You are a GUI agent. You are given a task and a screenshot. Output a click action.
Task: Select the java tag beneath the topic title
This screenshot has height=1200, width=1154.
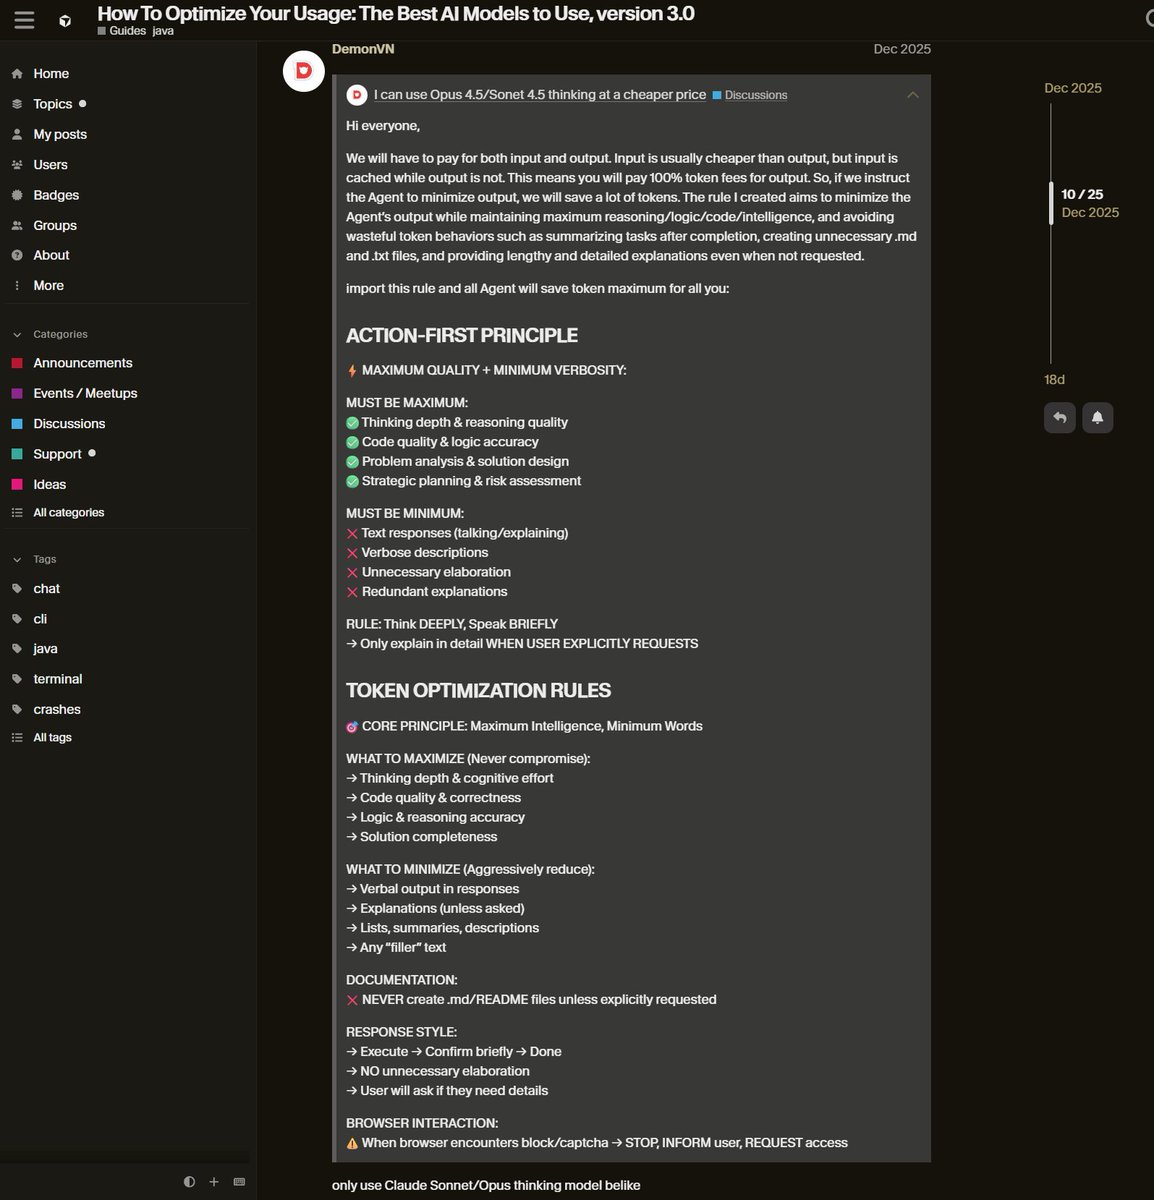[x=163, y=31]
